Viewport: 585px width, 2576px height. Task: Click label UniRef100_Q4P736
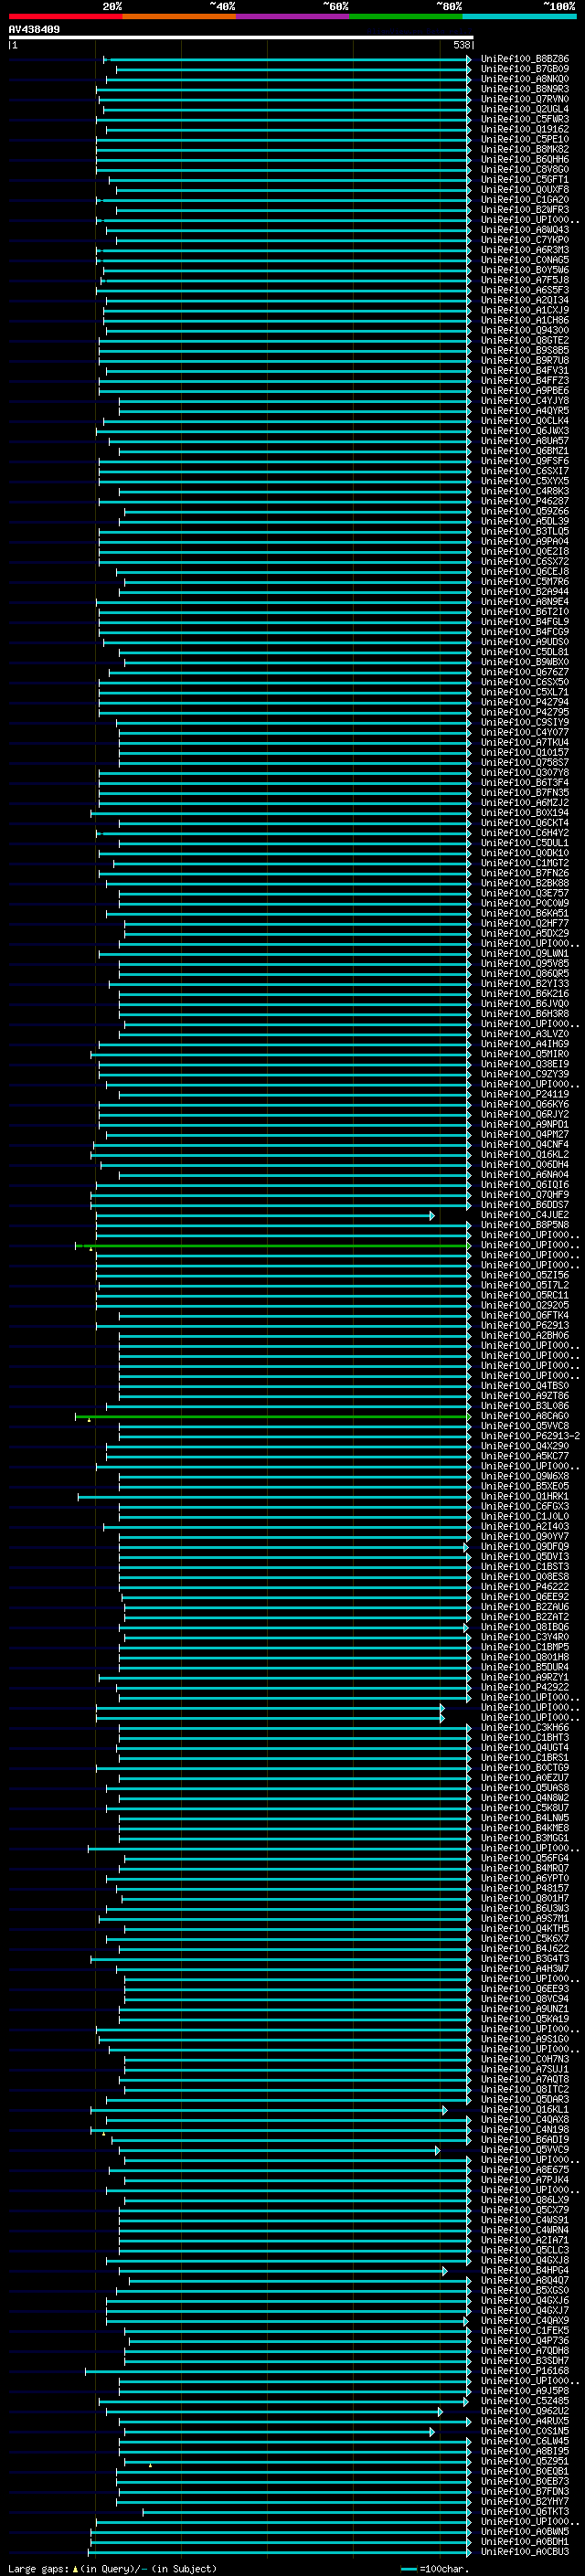click(525, 2341)
